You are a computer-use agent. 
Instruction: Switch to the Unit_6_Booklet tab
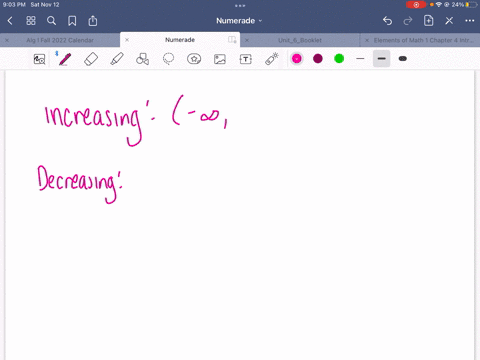pyautogui.click(x=300, y=40)
